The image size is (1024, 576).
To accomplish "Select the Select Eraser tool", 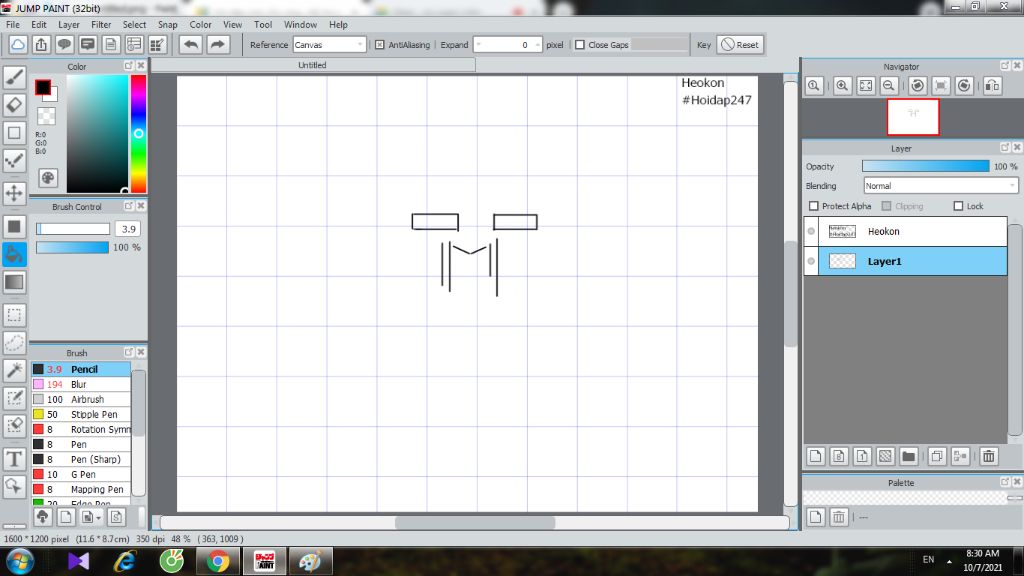I will [14, 426].
